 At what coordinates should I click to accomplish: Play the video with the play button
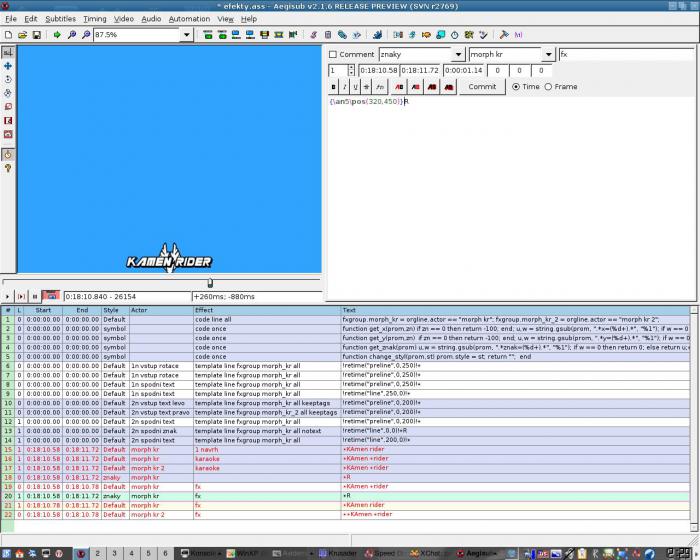point(8,297)
